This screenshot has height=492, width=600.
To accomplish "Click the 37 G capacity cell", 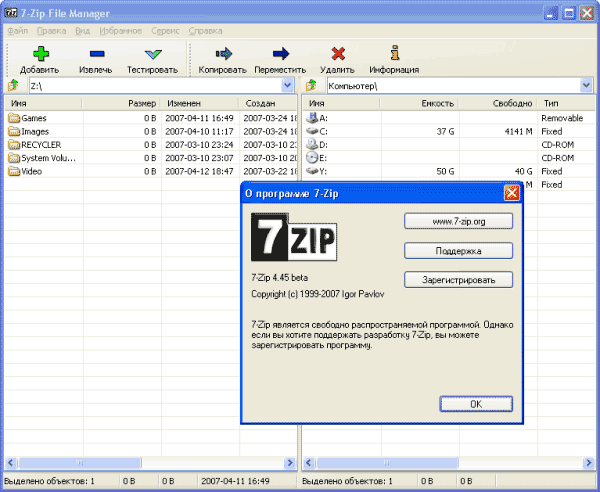I will [x=445, y=132].
